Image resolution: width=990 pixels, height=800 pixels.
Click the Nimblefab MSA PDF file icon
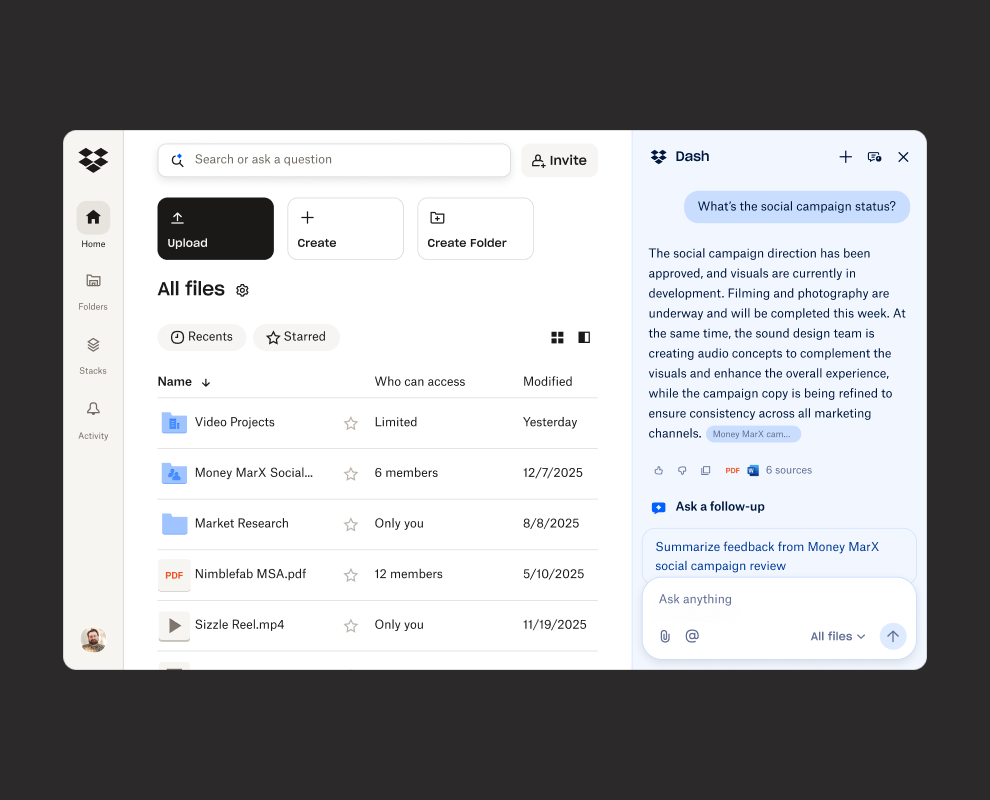[174, 575]
